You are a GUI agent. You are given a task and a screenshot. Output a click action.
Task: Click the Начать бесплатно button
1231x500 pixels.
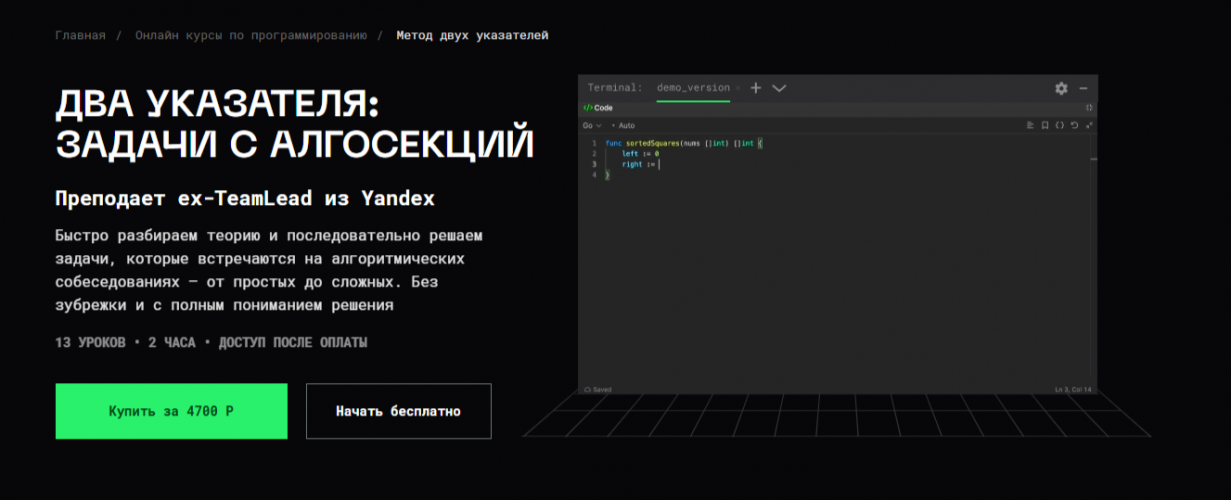click(398, 411)
